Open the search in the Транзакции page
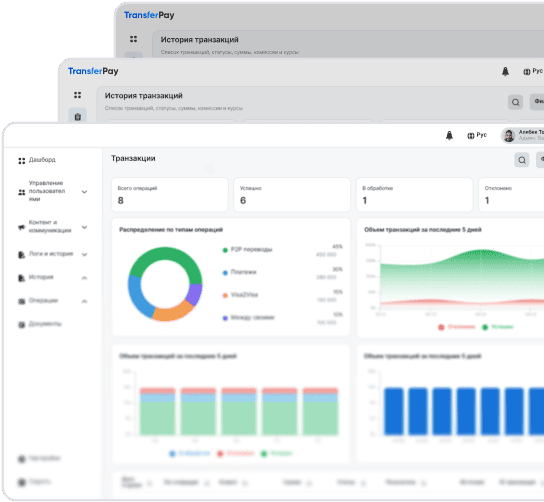This screenshot has height=502, width=544. (521, 160)
